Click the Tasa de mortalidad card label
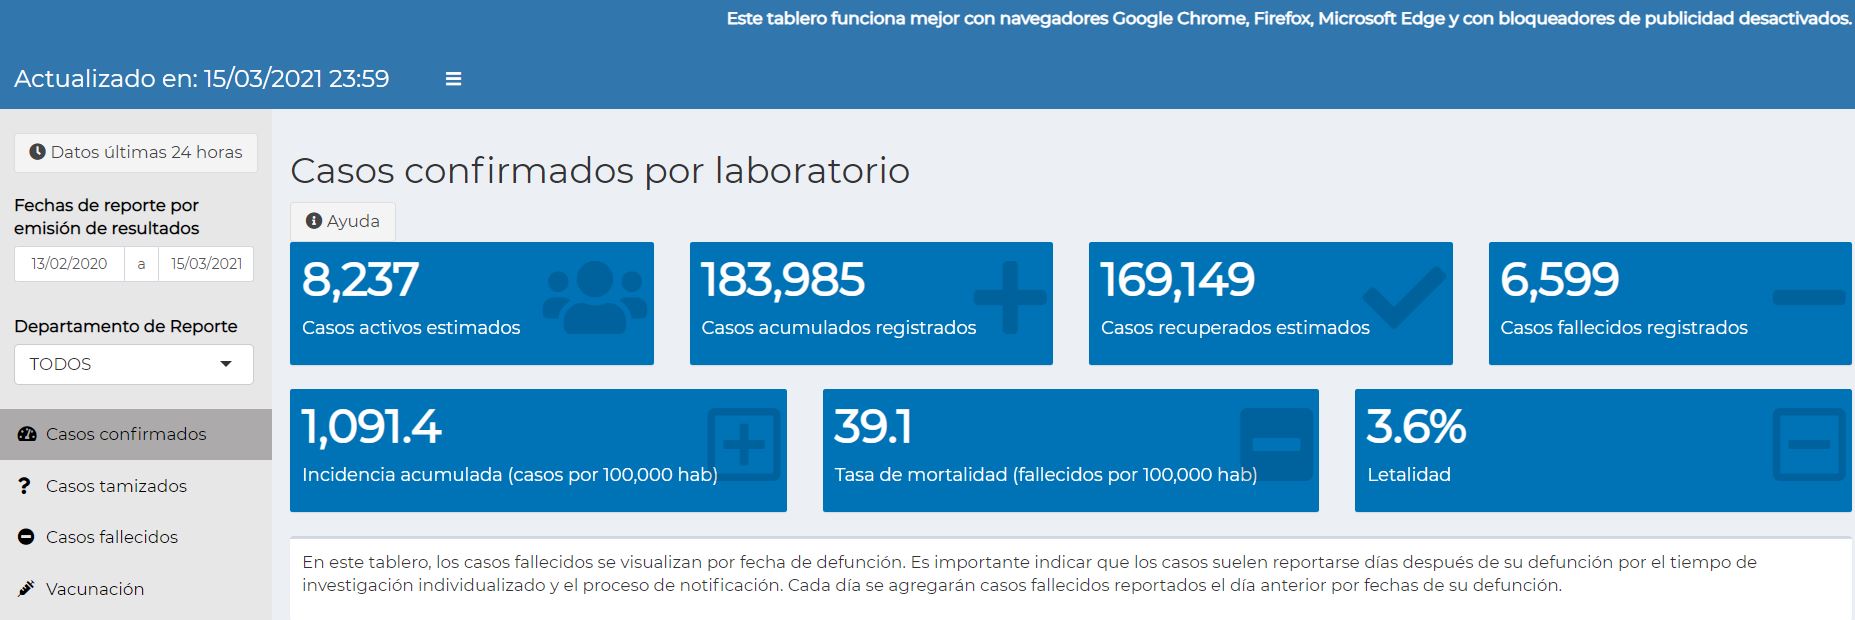This screenshot has width=1855, height=620. pos(1046,475)
